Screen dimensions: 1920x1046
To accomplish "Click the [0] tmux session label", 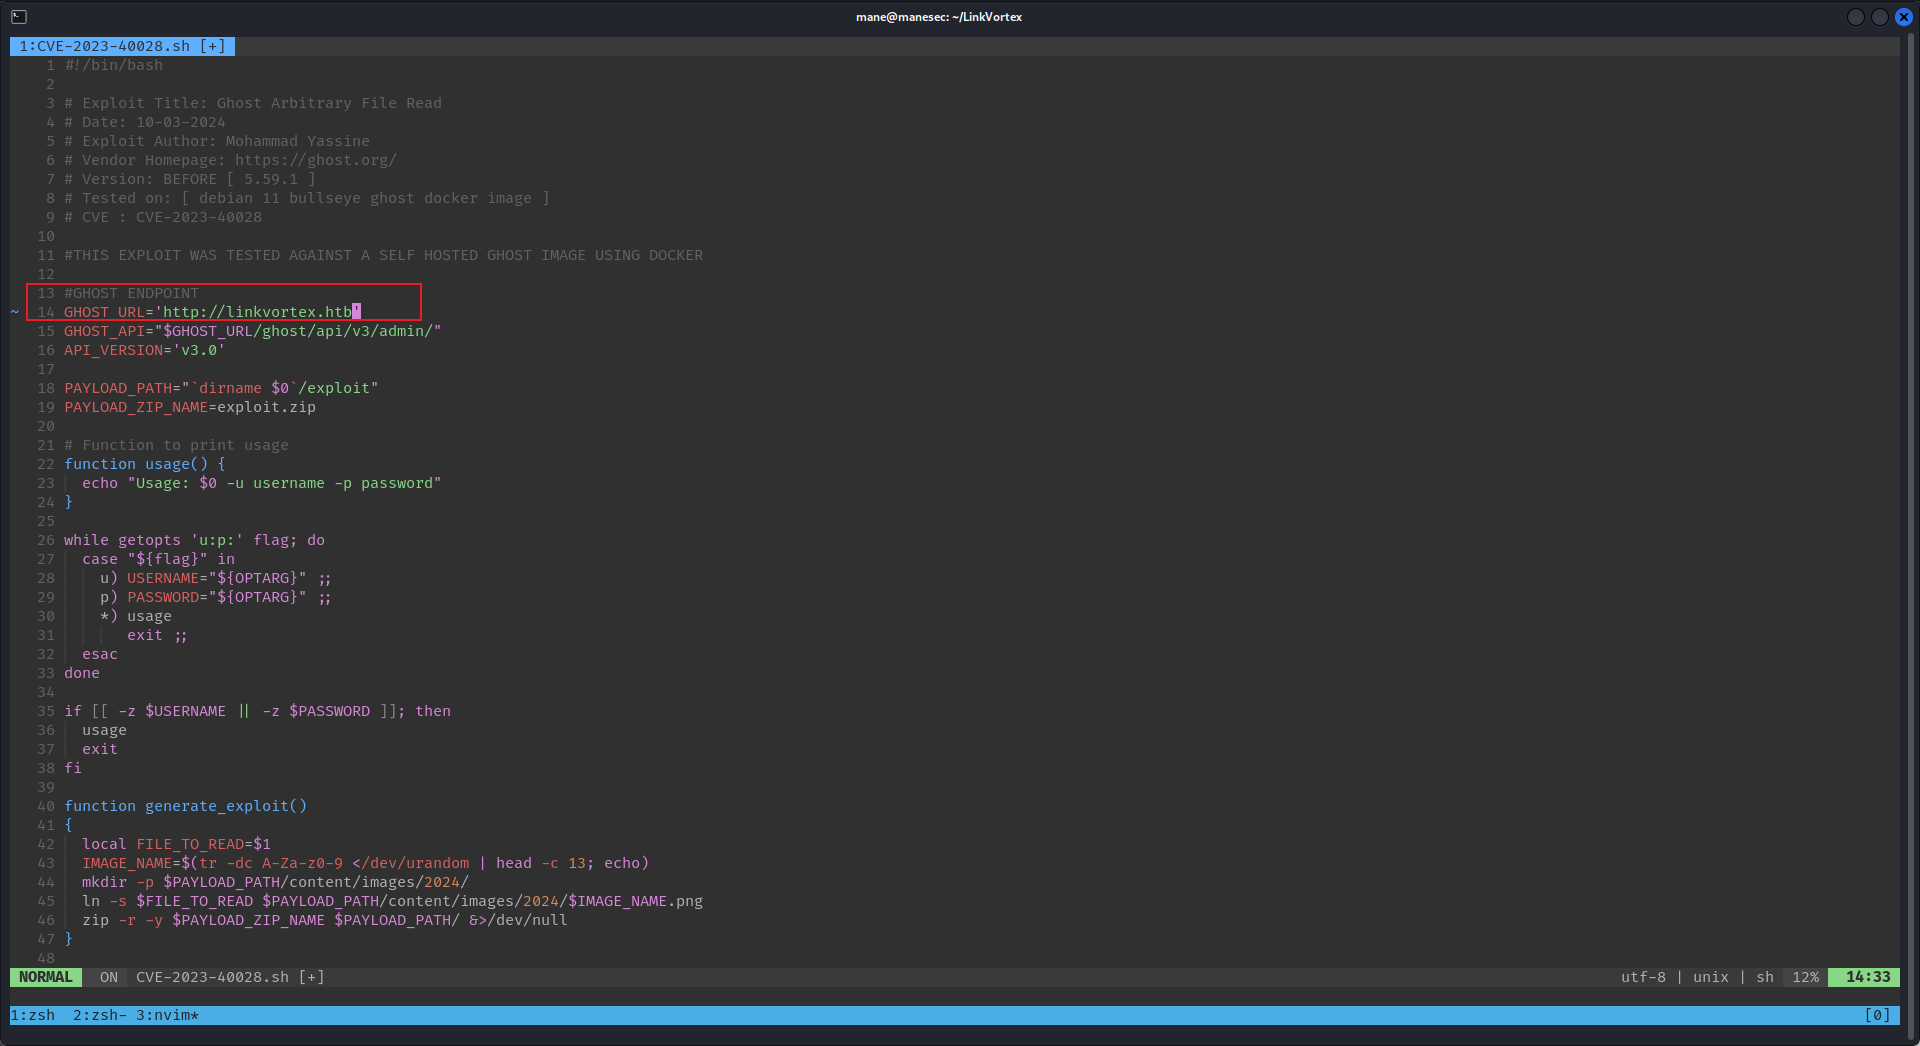I will (1877, 1015).
